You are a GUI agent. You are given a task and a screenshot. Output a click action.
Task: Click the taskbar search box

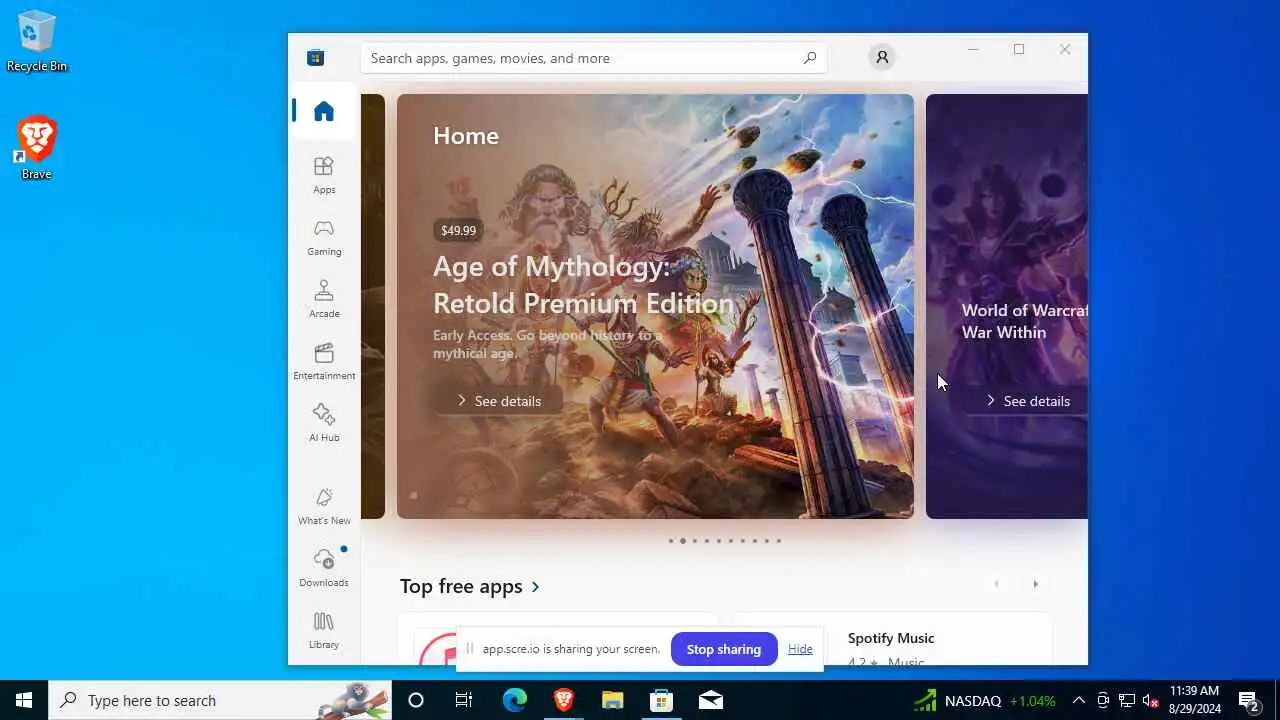220,701
